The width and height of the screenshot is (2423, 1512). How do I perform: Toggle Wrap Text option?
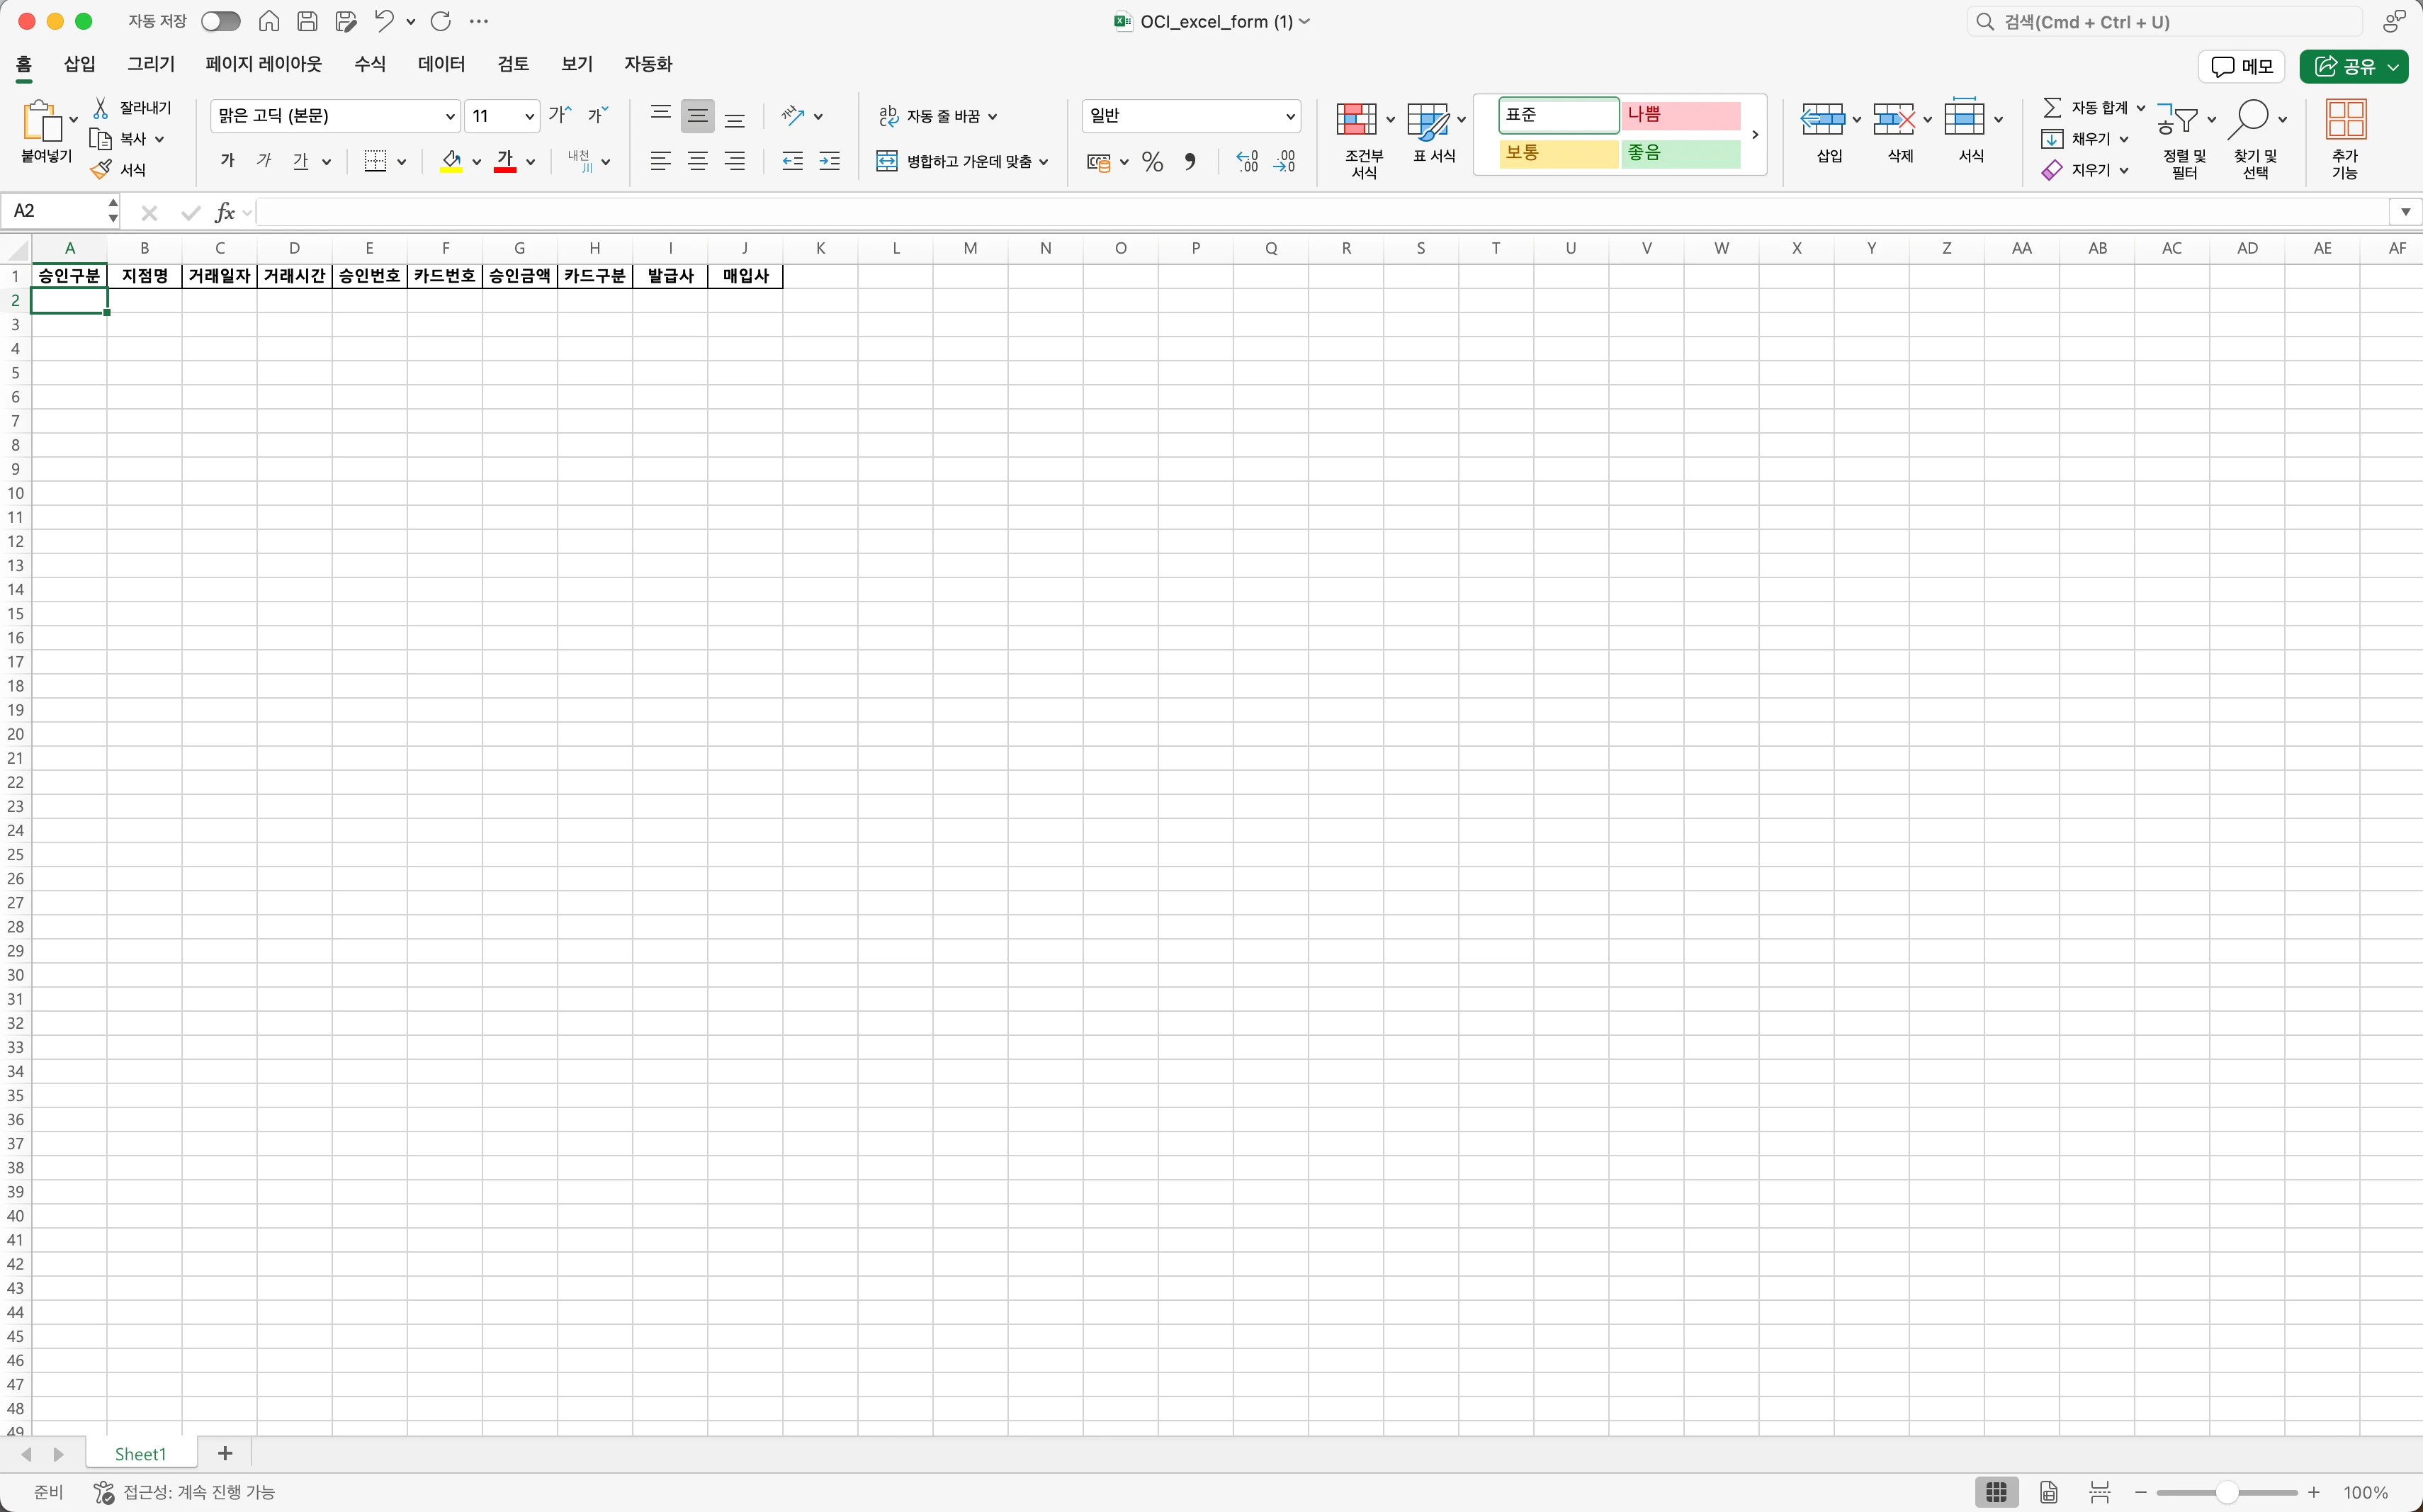[937, 116]
